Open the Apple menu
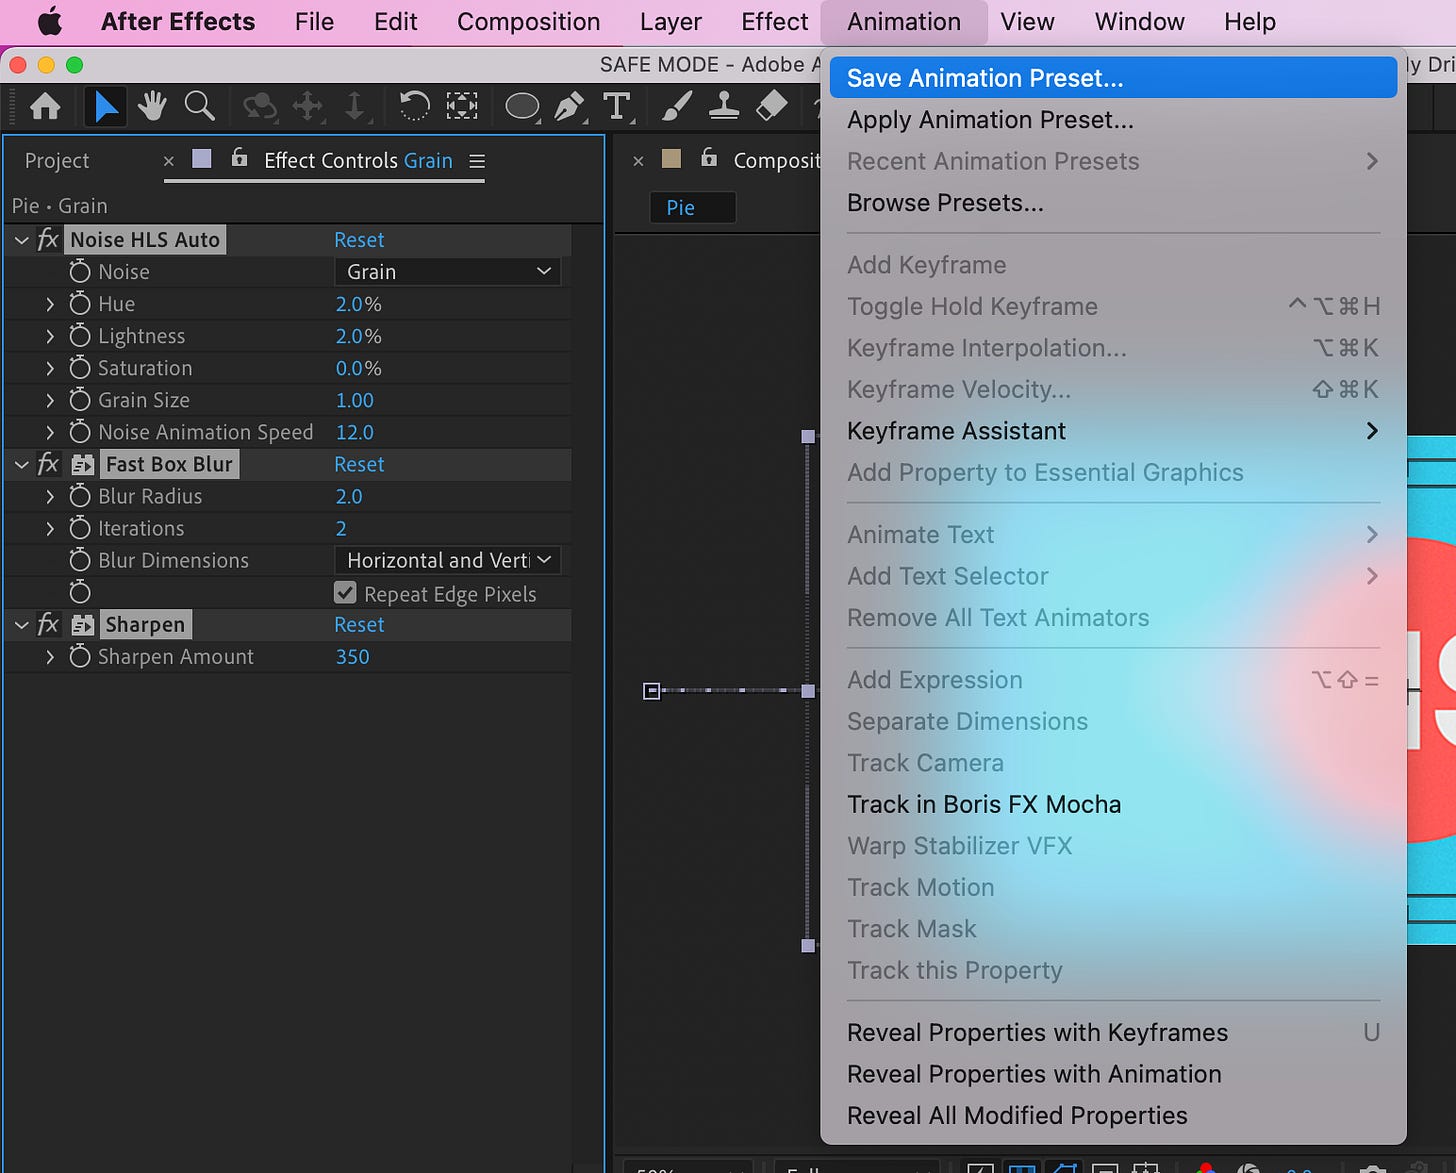 click(x=49, y=21)
